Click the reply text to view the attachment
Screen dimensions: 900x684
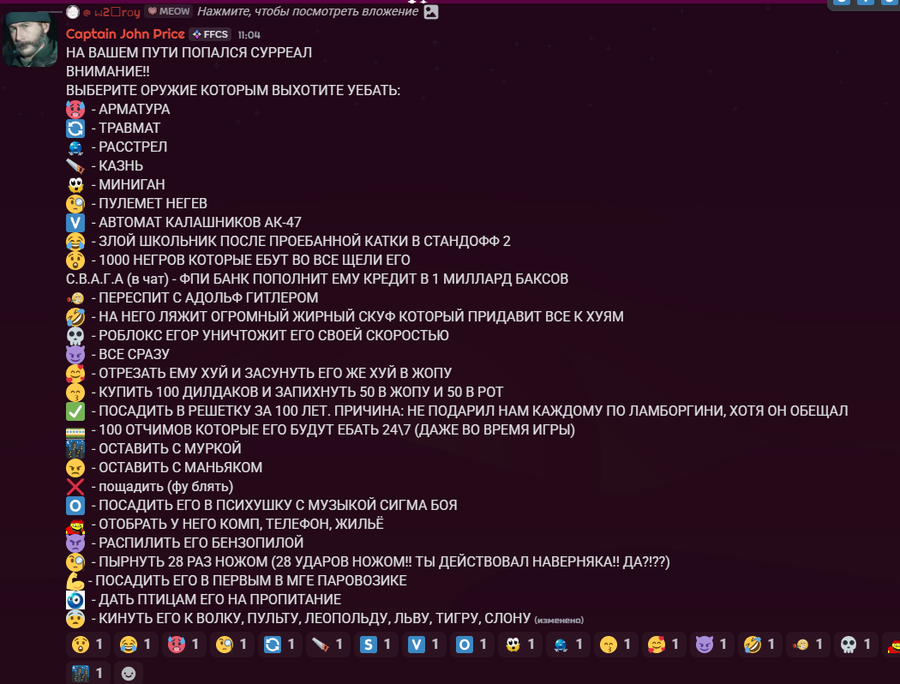point(308,11)
